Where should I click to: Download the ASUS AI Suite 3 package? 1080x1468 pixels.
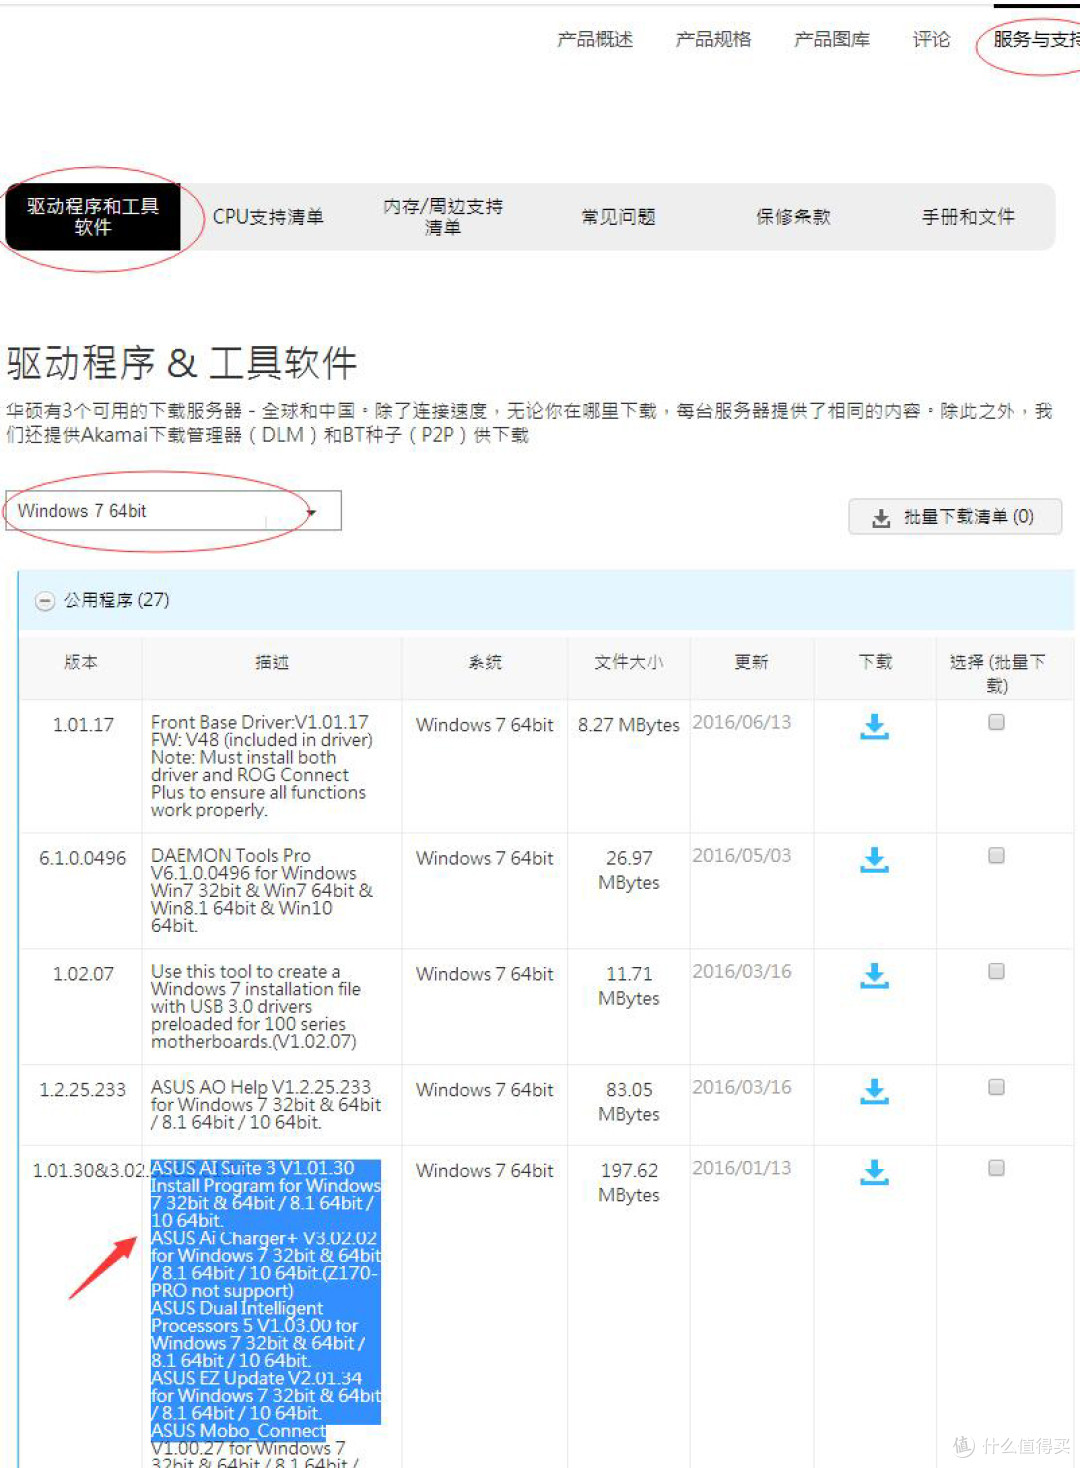tap(874, 1173)
